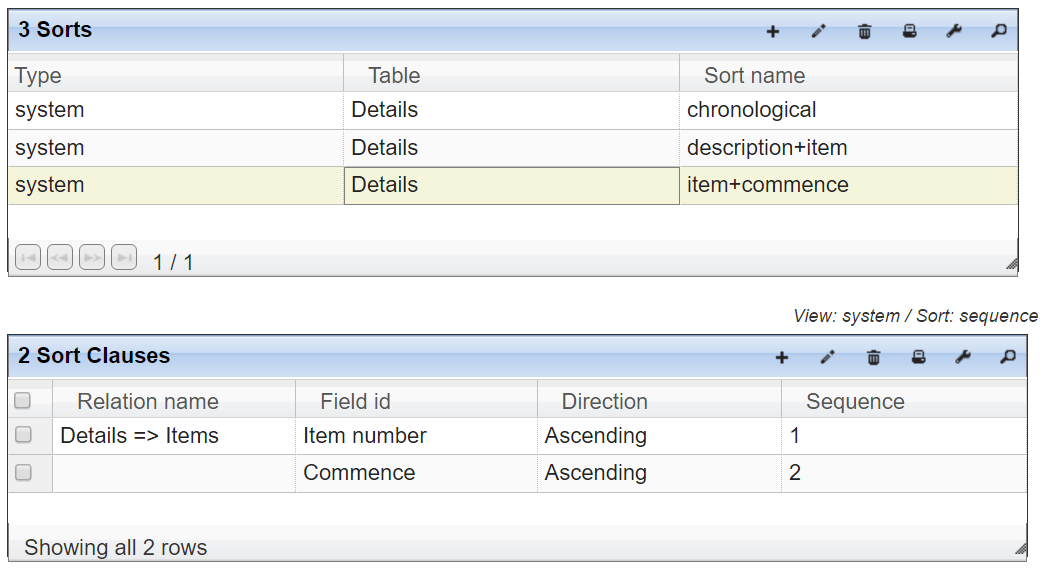The height and width of the screenshot is (570, 1047).
Task: Click empty relation cell in Commence row
Action: tap(174, 473)
